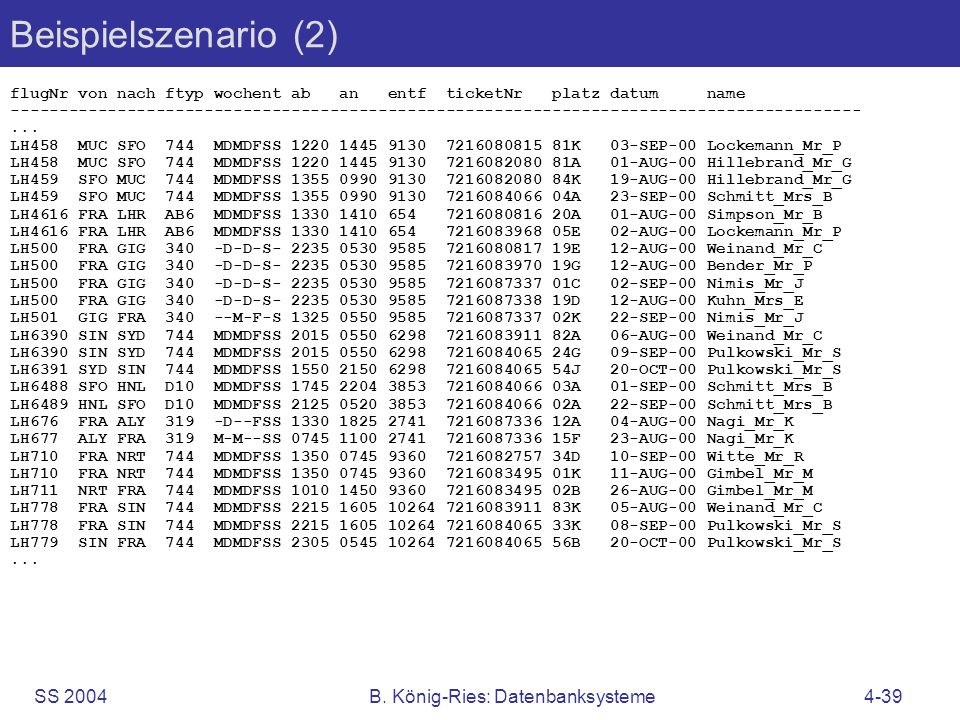The width and height of the screenshot is (960, 720).
Task: Select the "platz" column header
Action: tap(575, 94)
